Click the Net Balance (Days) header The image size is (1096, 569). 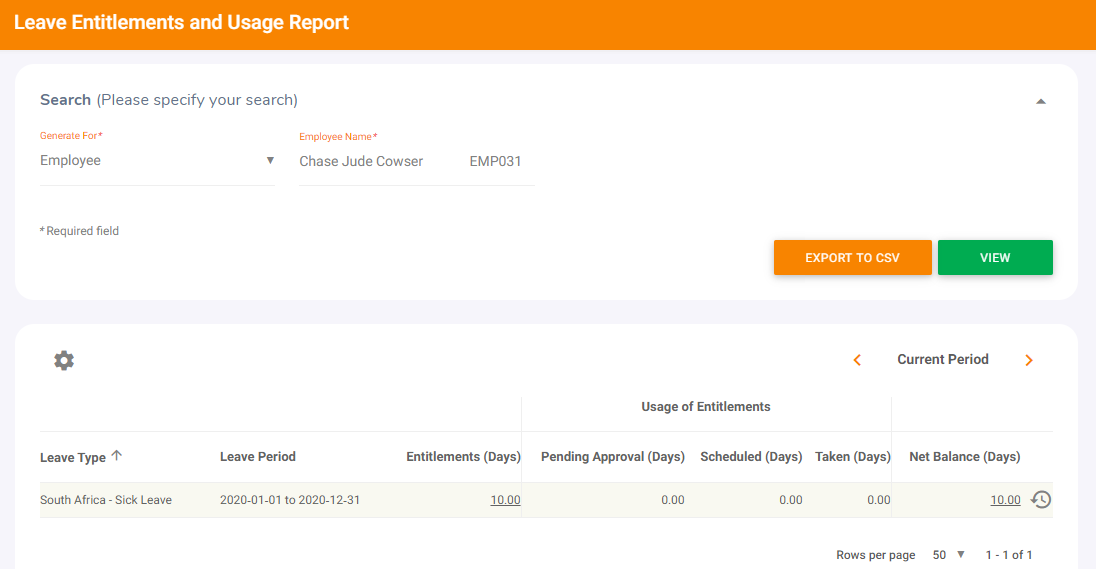click(965, 456)
